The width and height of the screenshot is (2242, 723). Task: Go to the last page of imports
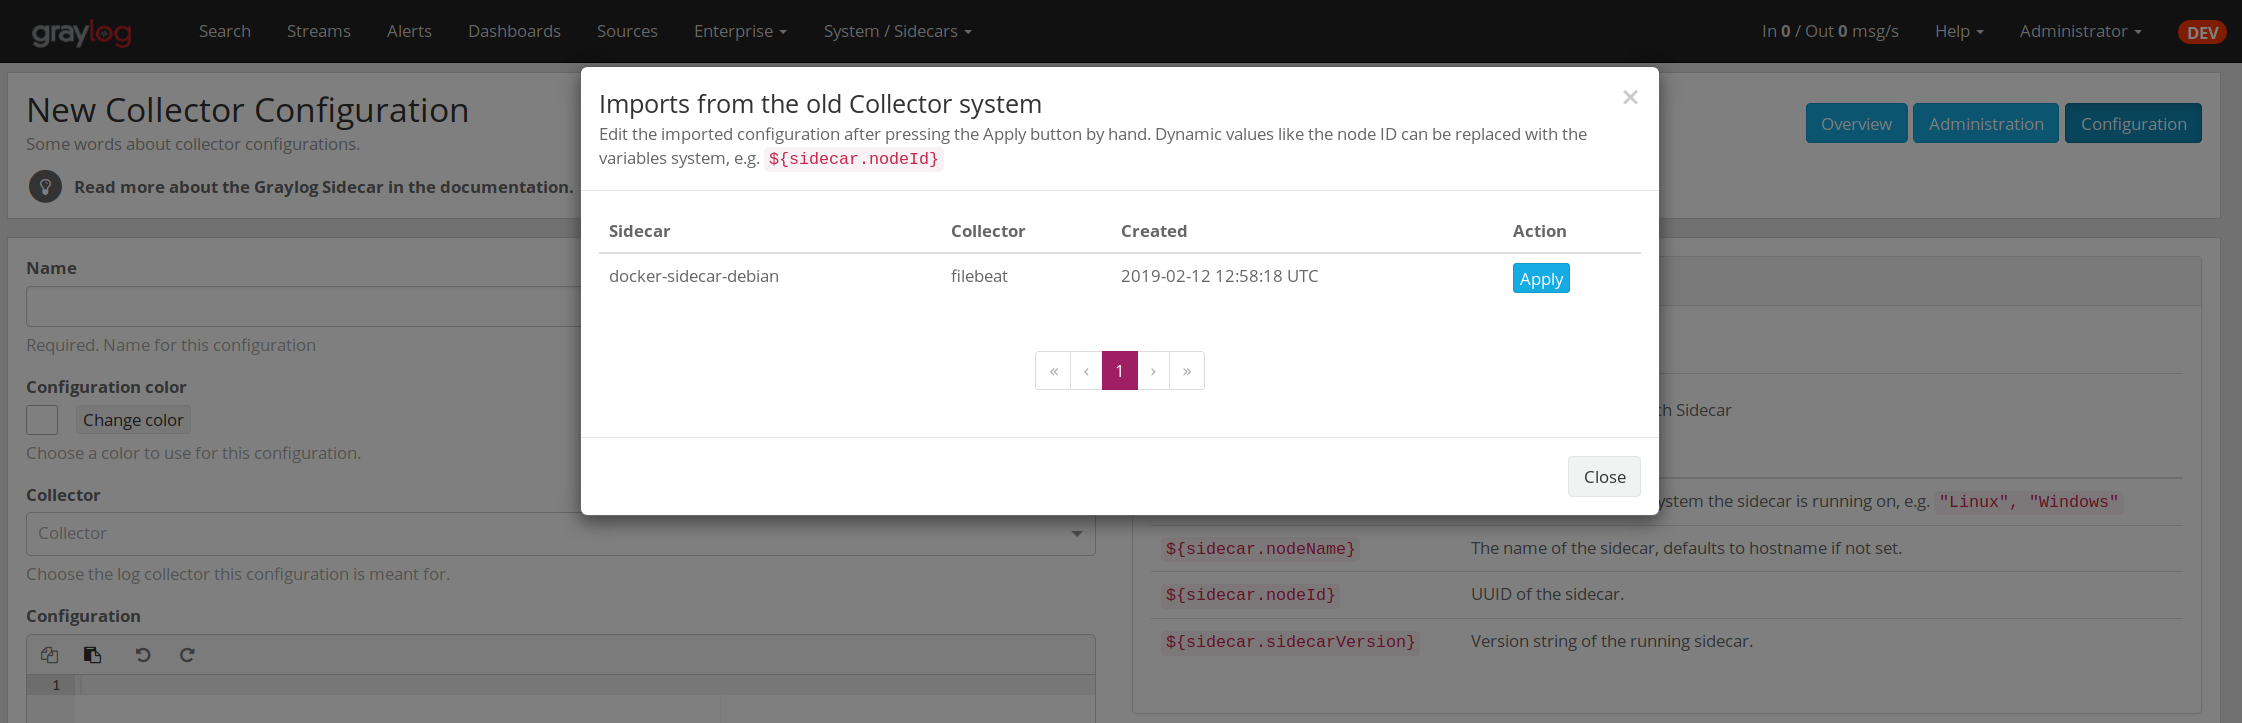(x=1187, y=371)
